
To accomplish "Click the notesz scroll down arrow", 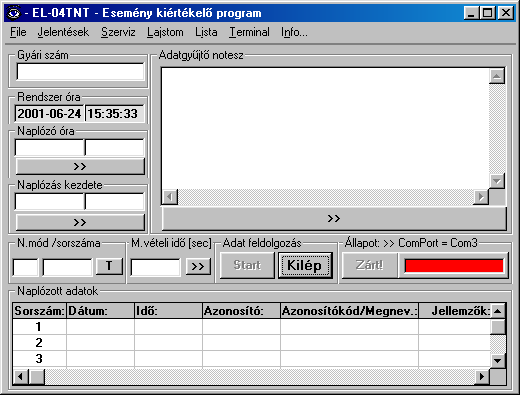I will tap(497, 181).
